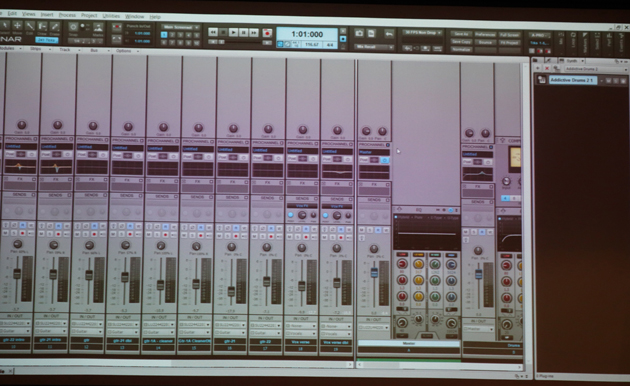Select the Erase tool in the toolbar
The height and width of the screenshot is (386, 630).
tap(55, 27)
